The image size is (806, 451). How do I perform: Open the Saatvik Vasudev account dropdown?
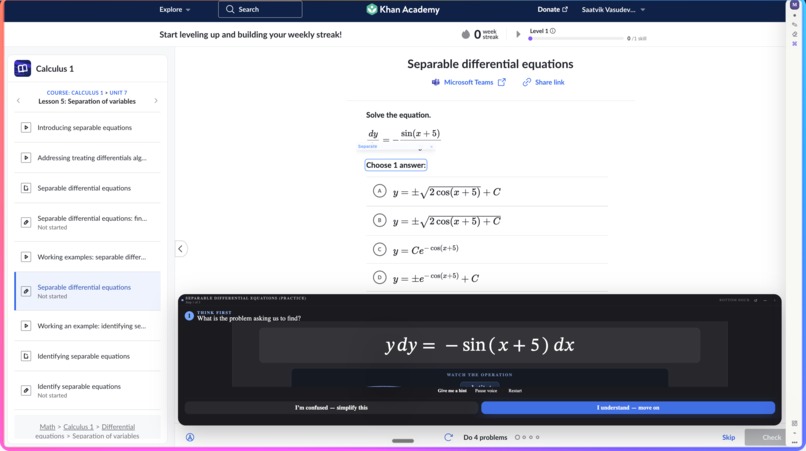click(613, 9)
